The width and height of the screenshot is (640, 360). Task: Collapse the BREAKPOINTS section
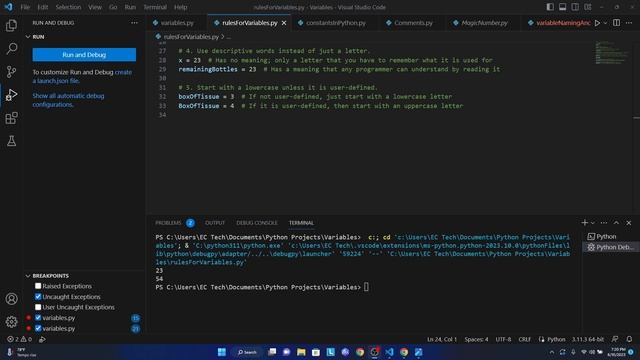pos(28,276)
